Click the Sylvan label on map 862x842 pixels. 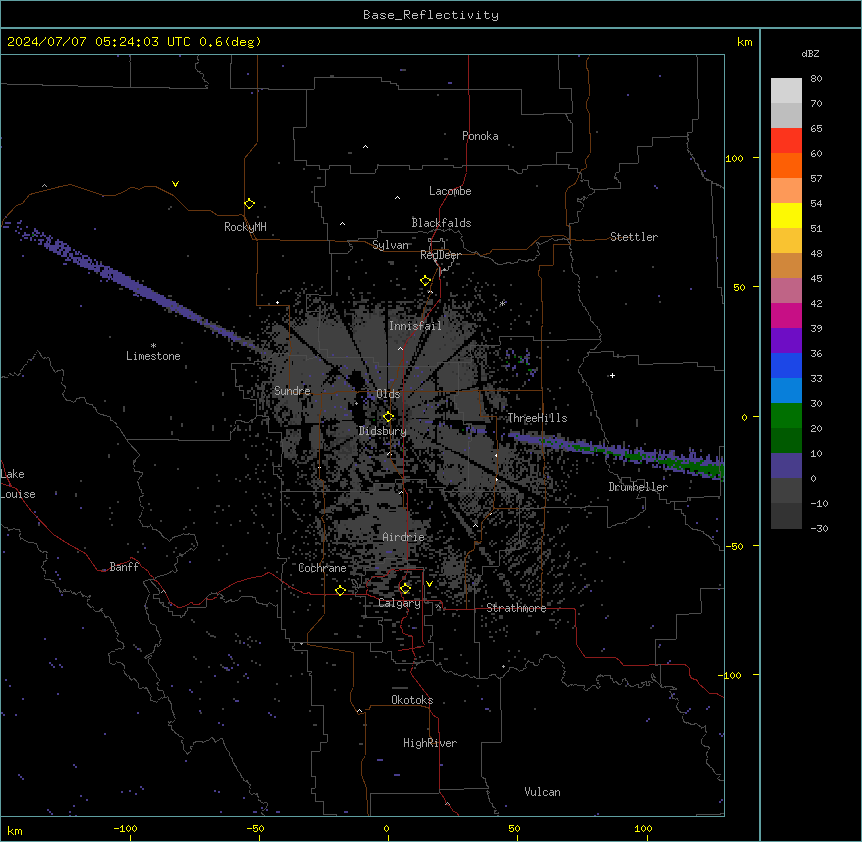tap(391, 245)
